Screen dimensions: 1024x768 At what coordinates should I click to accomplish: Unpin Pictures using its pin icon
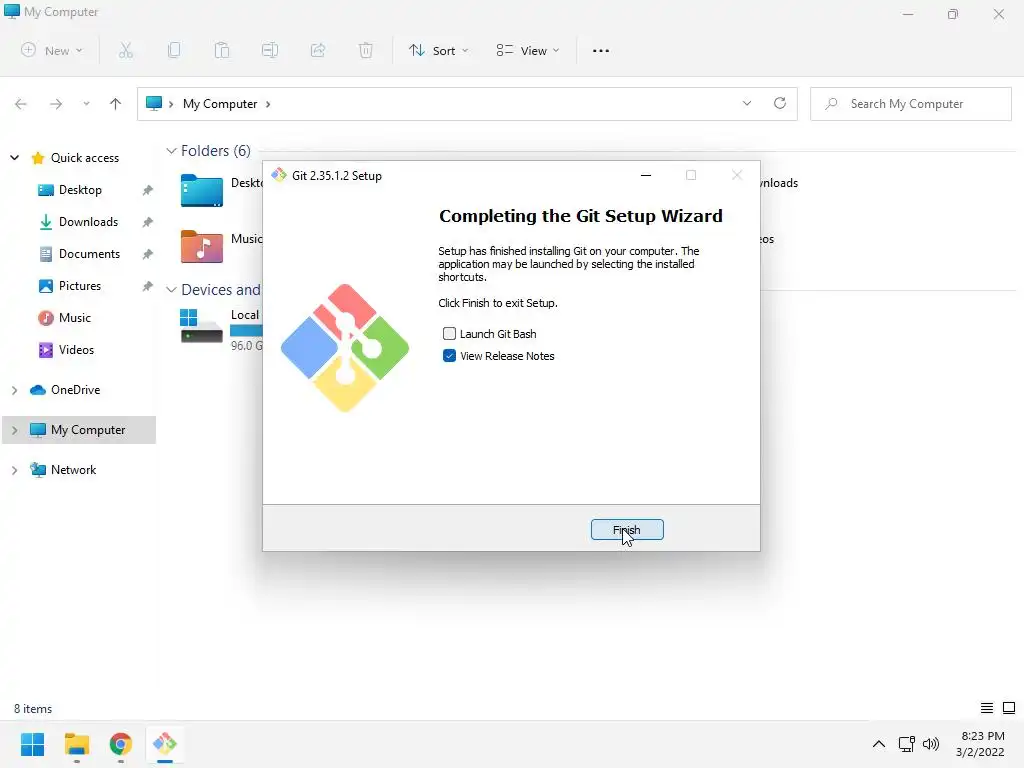(148, 285)
